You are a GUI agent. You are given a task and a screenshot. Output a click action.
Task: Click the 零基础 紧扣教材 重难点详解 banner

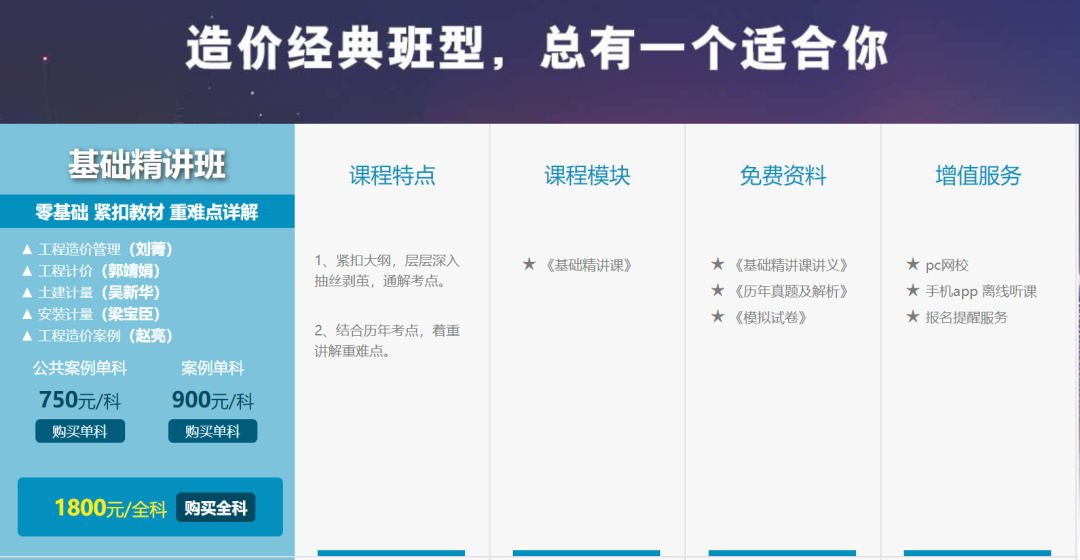click(x=147, y=212)
